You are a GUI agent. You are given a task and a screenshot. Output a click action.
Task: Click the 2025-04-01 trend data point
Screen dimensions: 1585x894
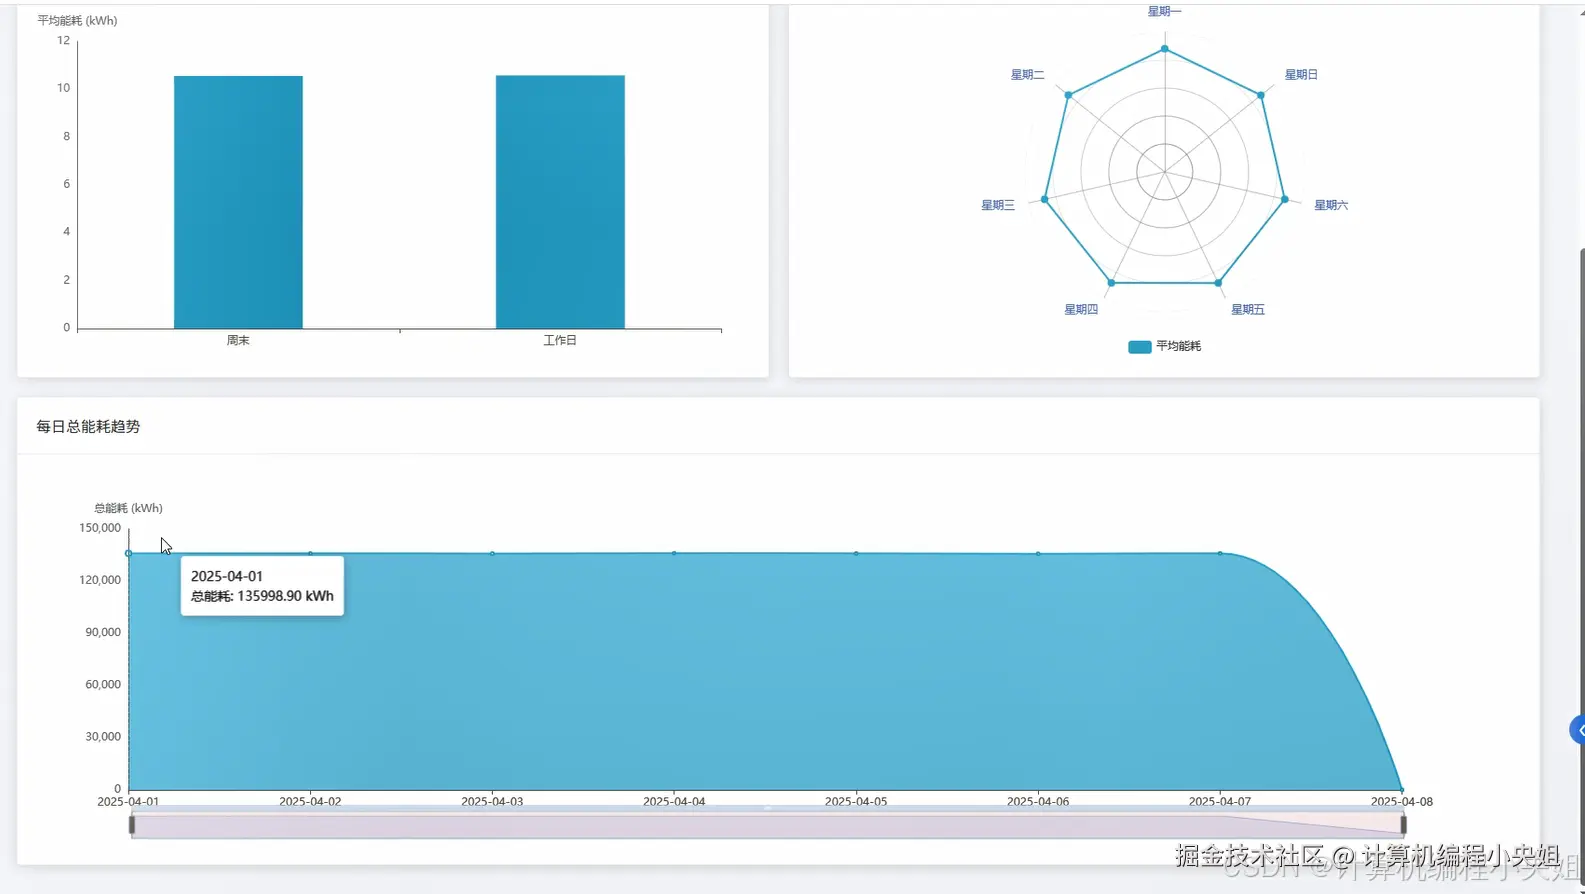click(x=128, y=553)
